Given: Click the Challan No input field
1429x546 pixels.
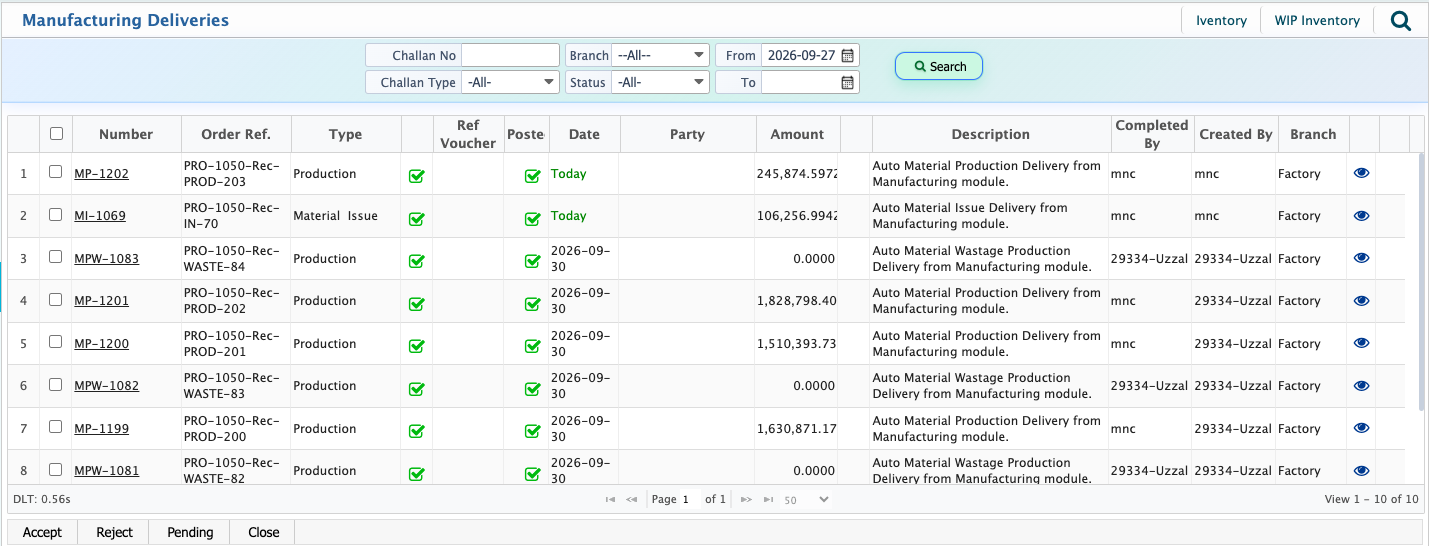Looking at the screenshot, I should (x=510, y=56).
